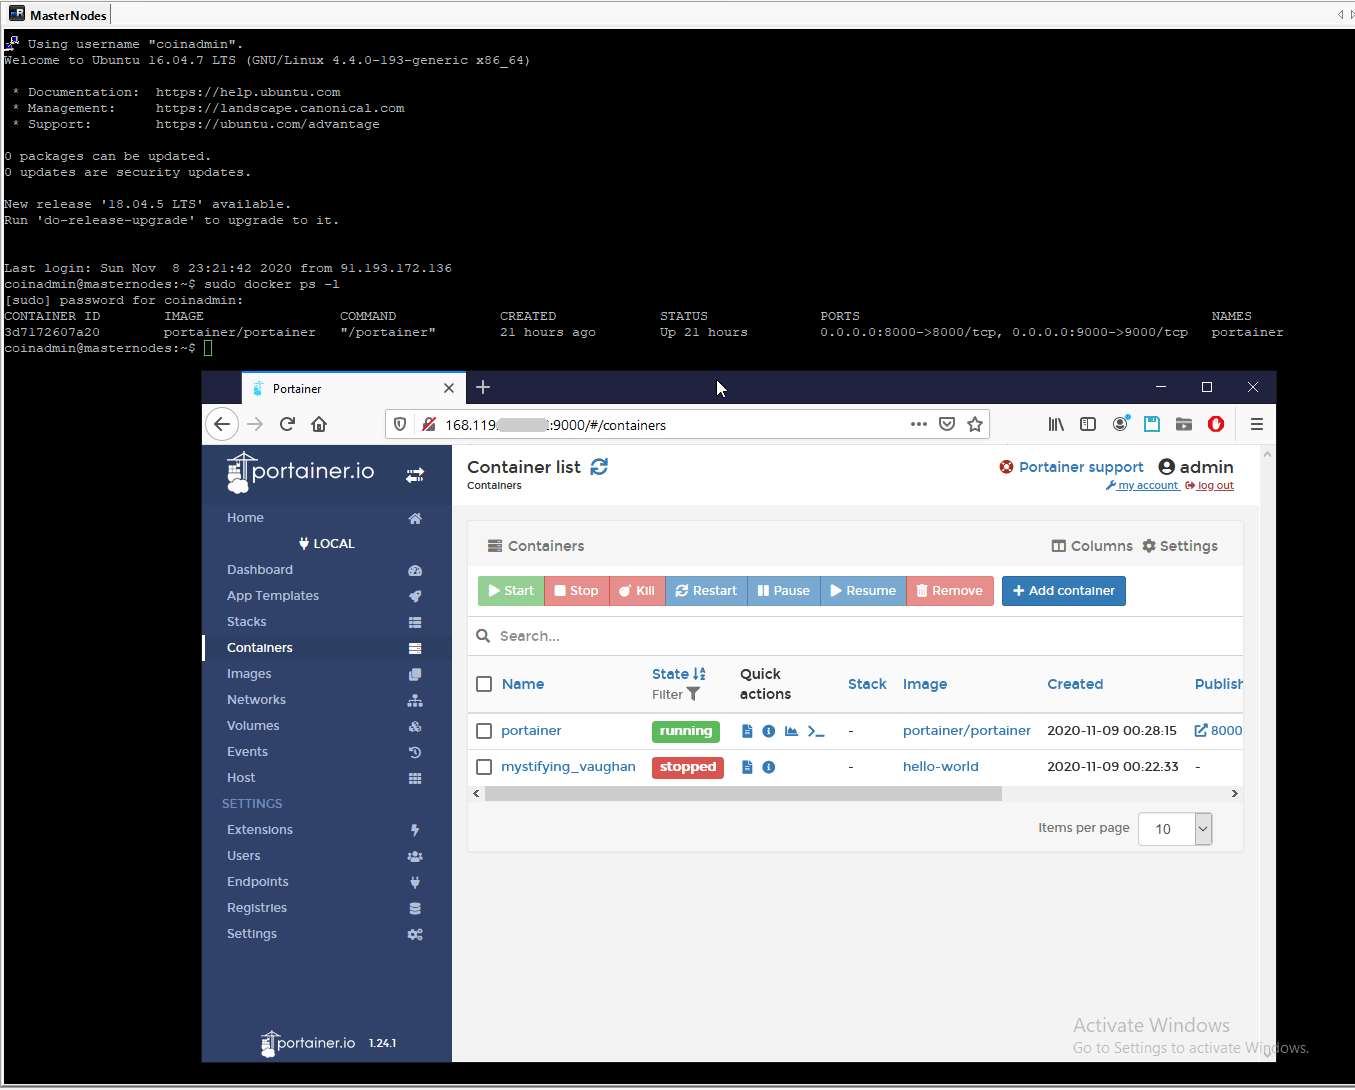Click the Resume button
This screenshot has width=1355, height=1090.
863,591
